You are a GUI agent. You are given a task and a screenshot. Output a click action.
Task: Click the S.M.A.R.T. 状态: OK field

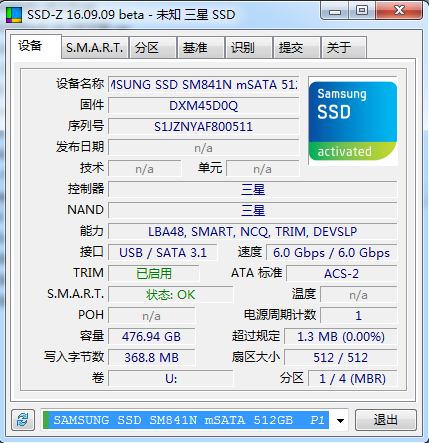(x=171, y=295)
